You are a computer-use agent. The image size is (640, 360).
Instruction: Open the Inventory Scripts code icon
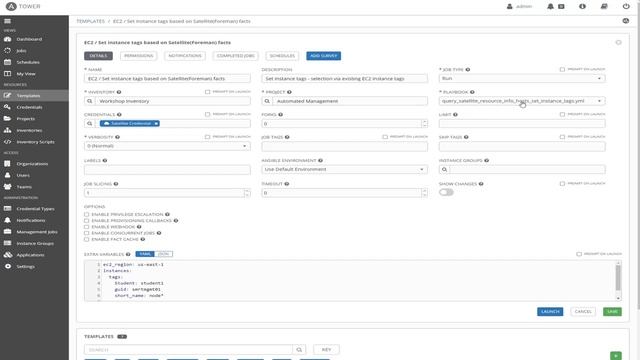click(x=7, y=142)
